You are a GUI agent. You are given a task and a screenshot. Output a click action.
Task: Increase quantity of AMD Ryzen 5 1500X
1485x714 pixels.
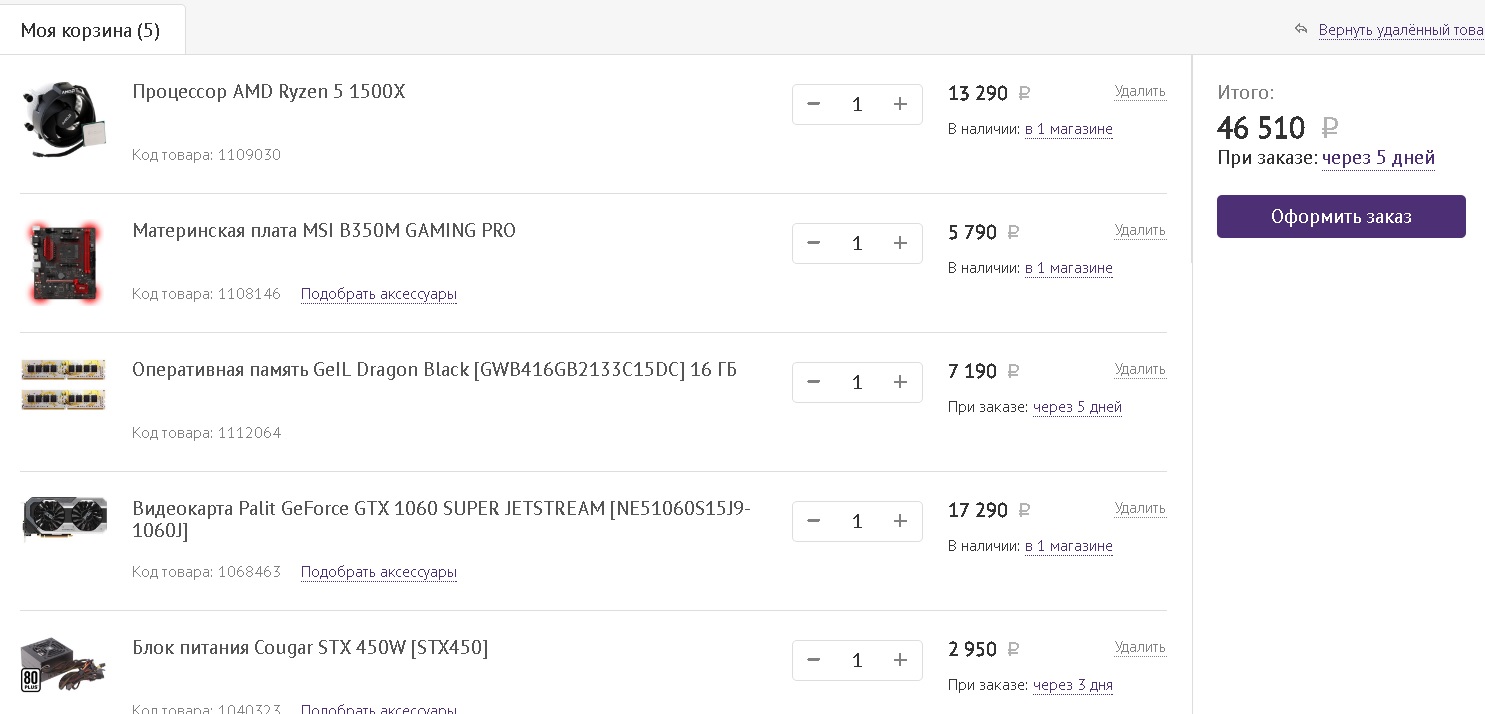point(900,104)
